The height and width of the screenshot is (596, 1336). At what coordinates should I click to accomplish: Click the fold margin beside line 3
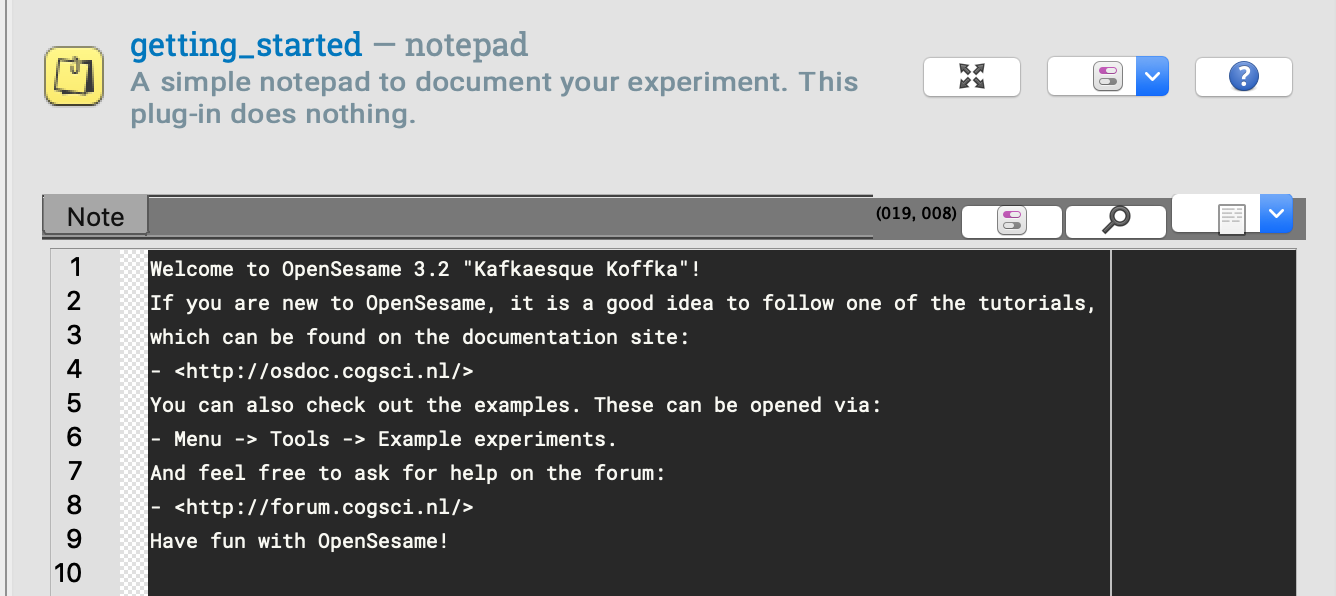coord(133,336)
